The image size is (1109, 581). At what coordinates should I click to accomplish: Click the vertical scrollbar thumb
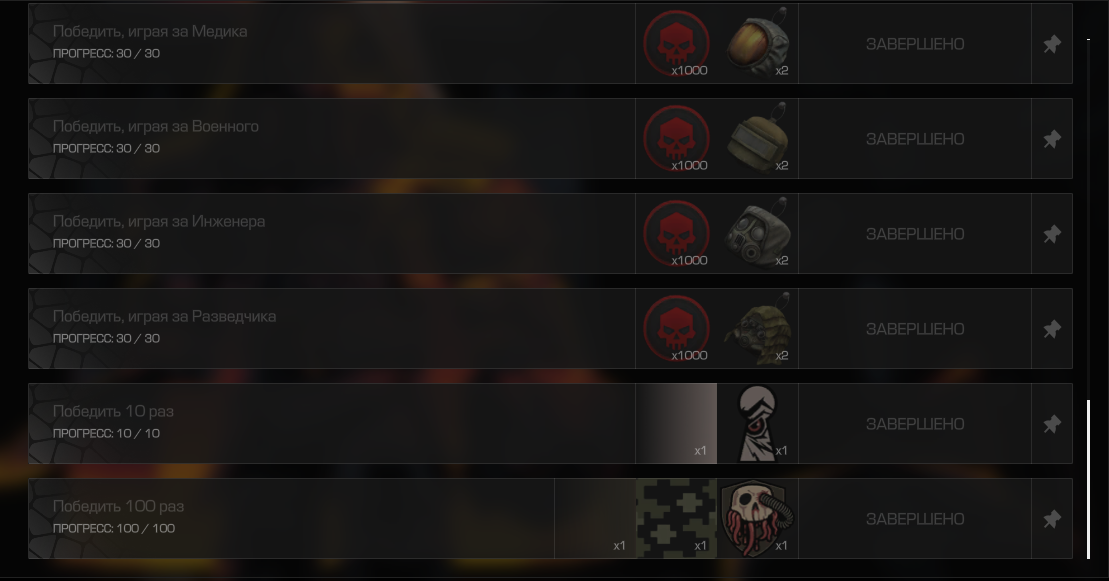click(1088, 479)
